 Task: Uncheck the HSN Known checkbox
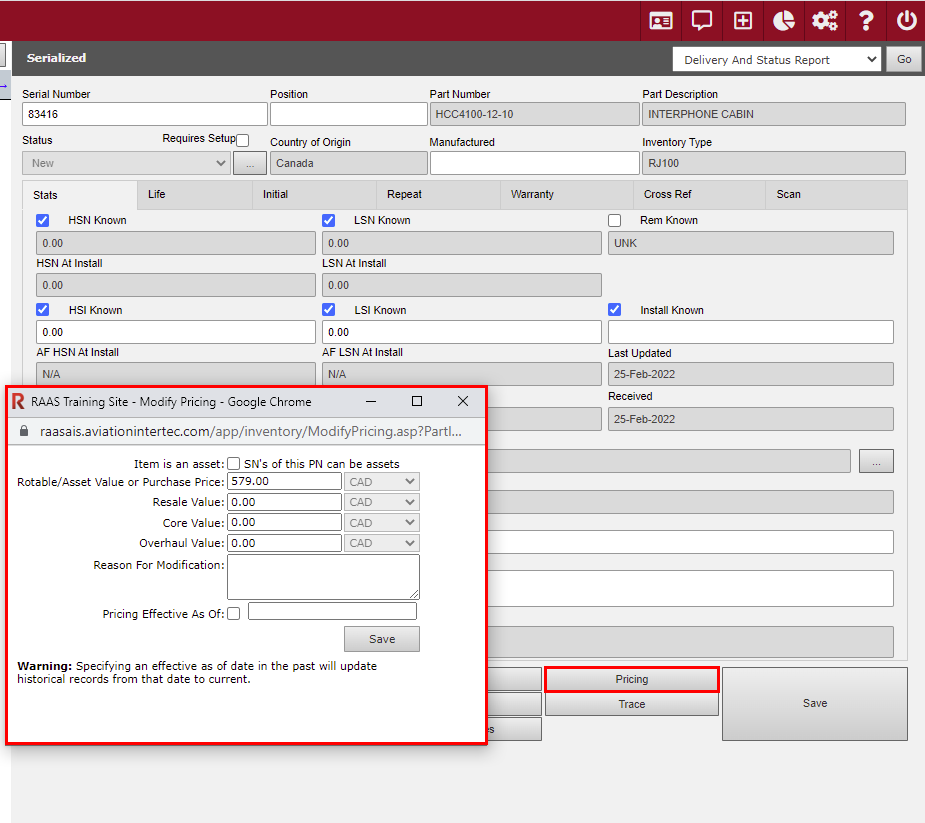coord(42,220)
